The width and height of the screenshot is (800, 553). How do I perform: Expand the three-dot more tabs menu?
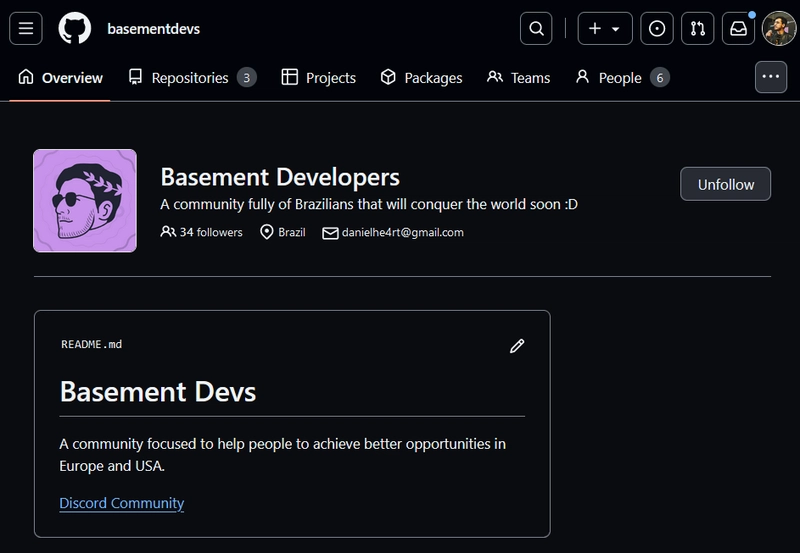coord(771,77)
